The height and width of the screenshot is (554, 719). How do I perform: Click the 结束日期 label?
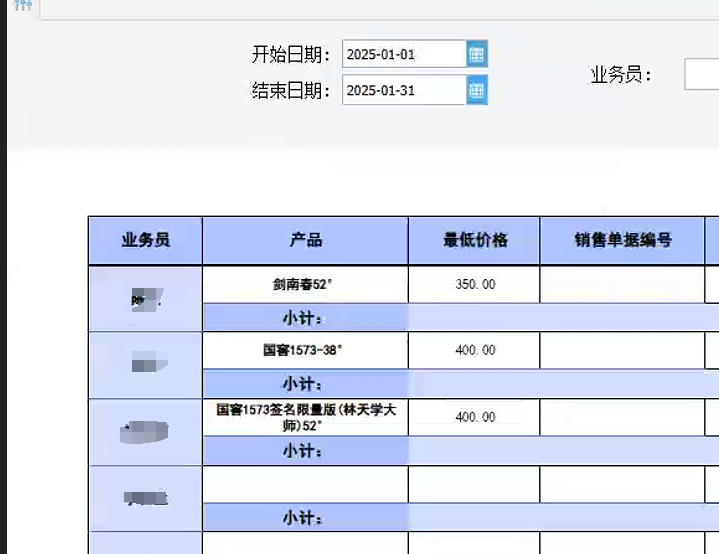(x=291, y=90)
